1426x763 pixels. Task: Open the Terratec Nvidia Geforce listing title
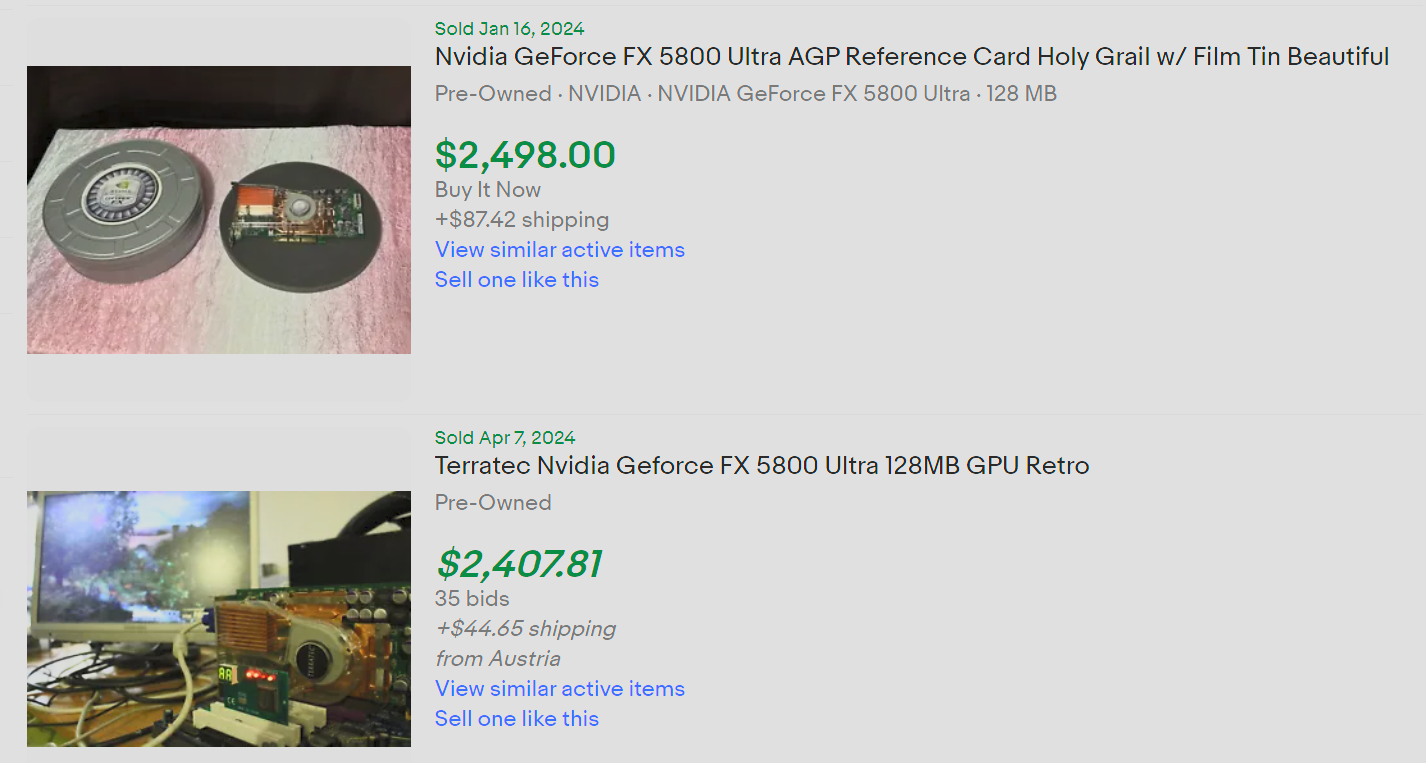(761, 466)
